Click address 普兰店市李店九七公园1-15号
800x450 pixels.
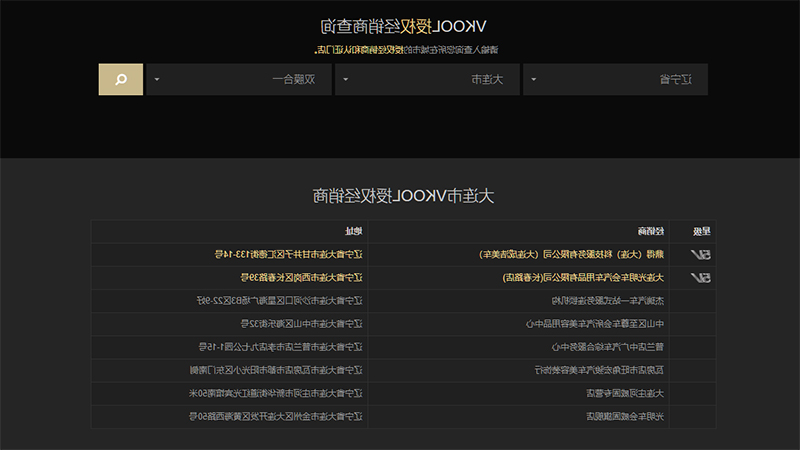click(x=280, y=347)
